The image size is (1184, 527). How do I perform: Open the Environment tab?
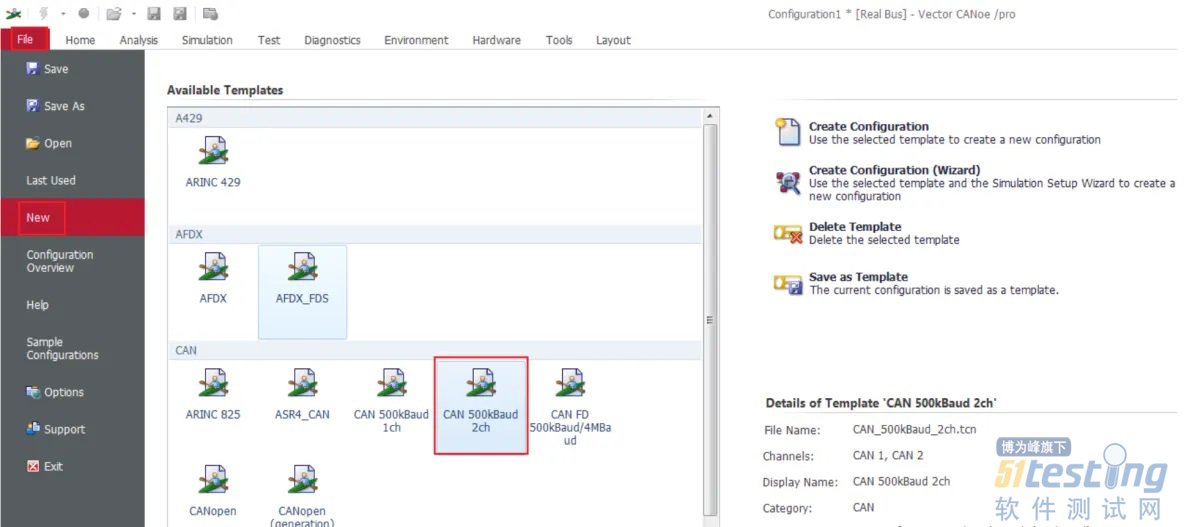(x=416, y=40)
